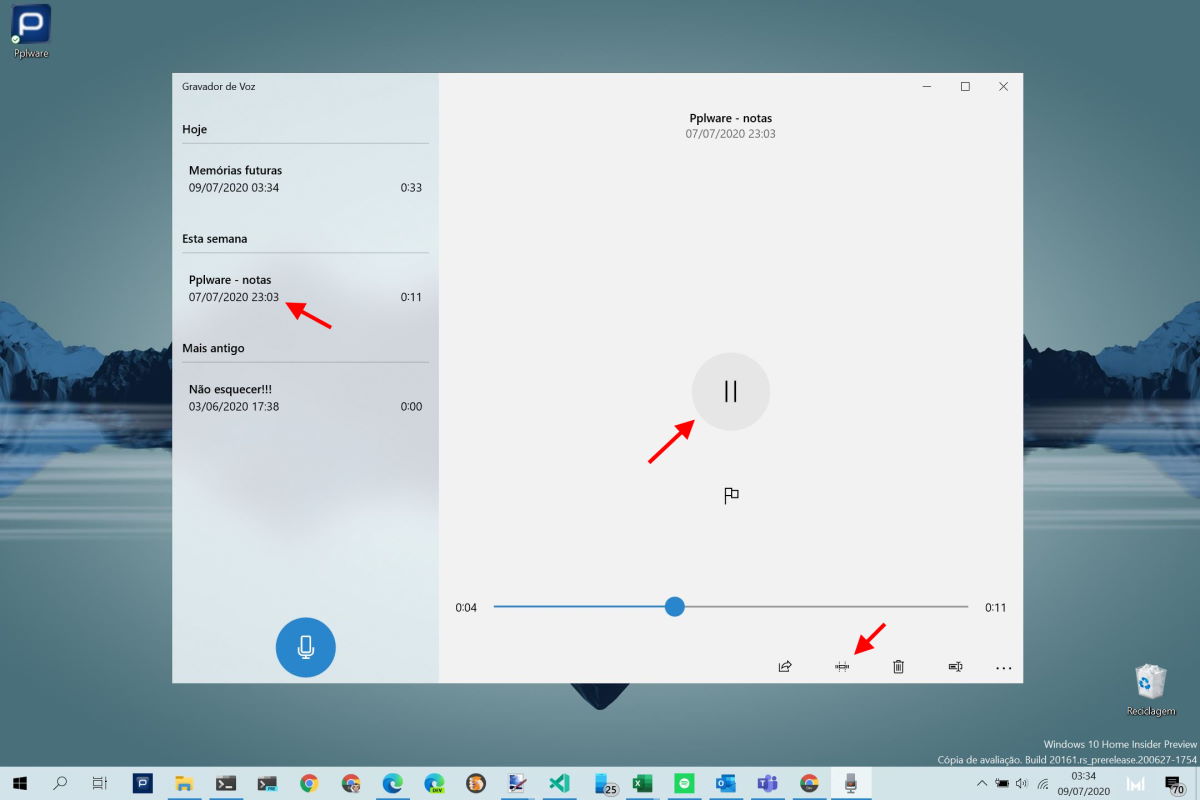1200x800 pixels.
Task: Rename the current recording
Action: [955, 667]
